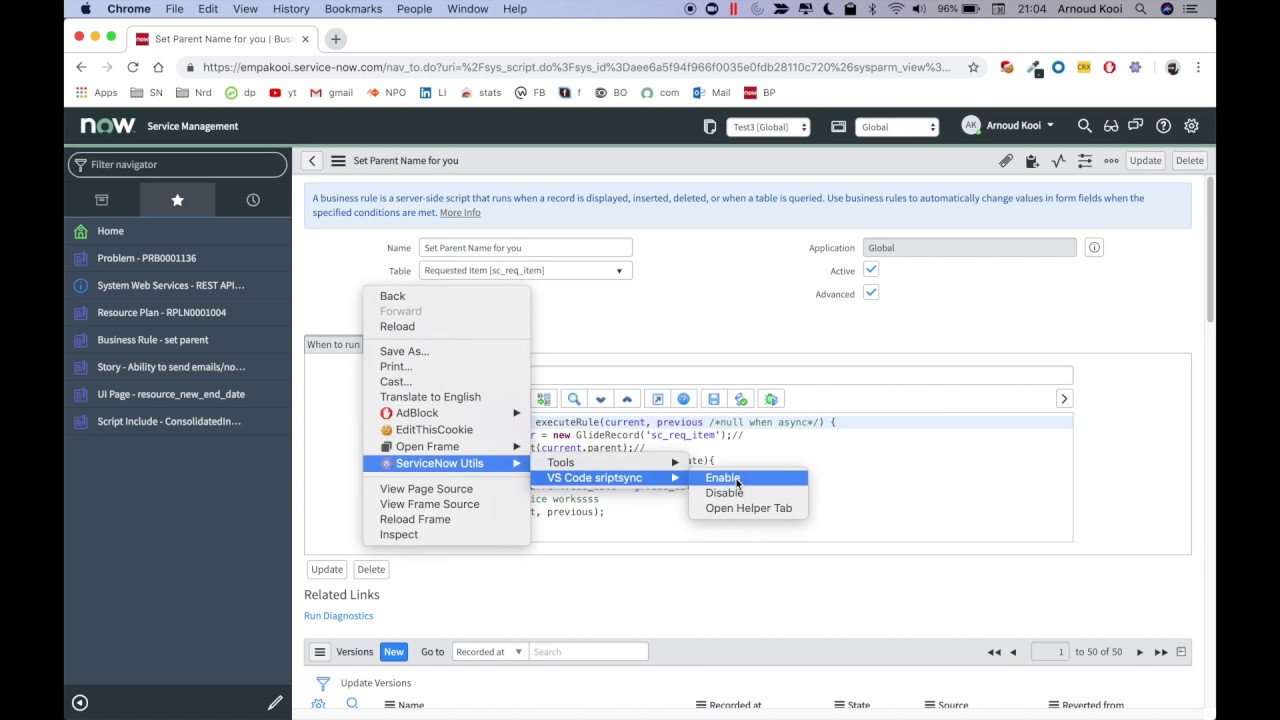Bookmark this page with the star icon
The image size is (1280, 720).
tap(973, 67)
